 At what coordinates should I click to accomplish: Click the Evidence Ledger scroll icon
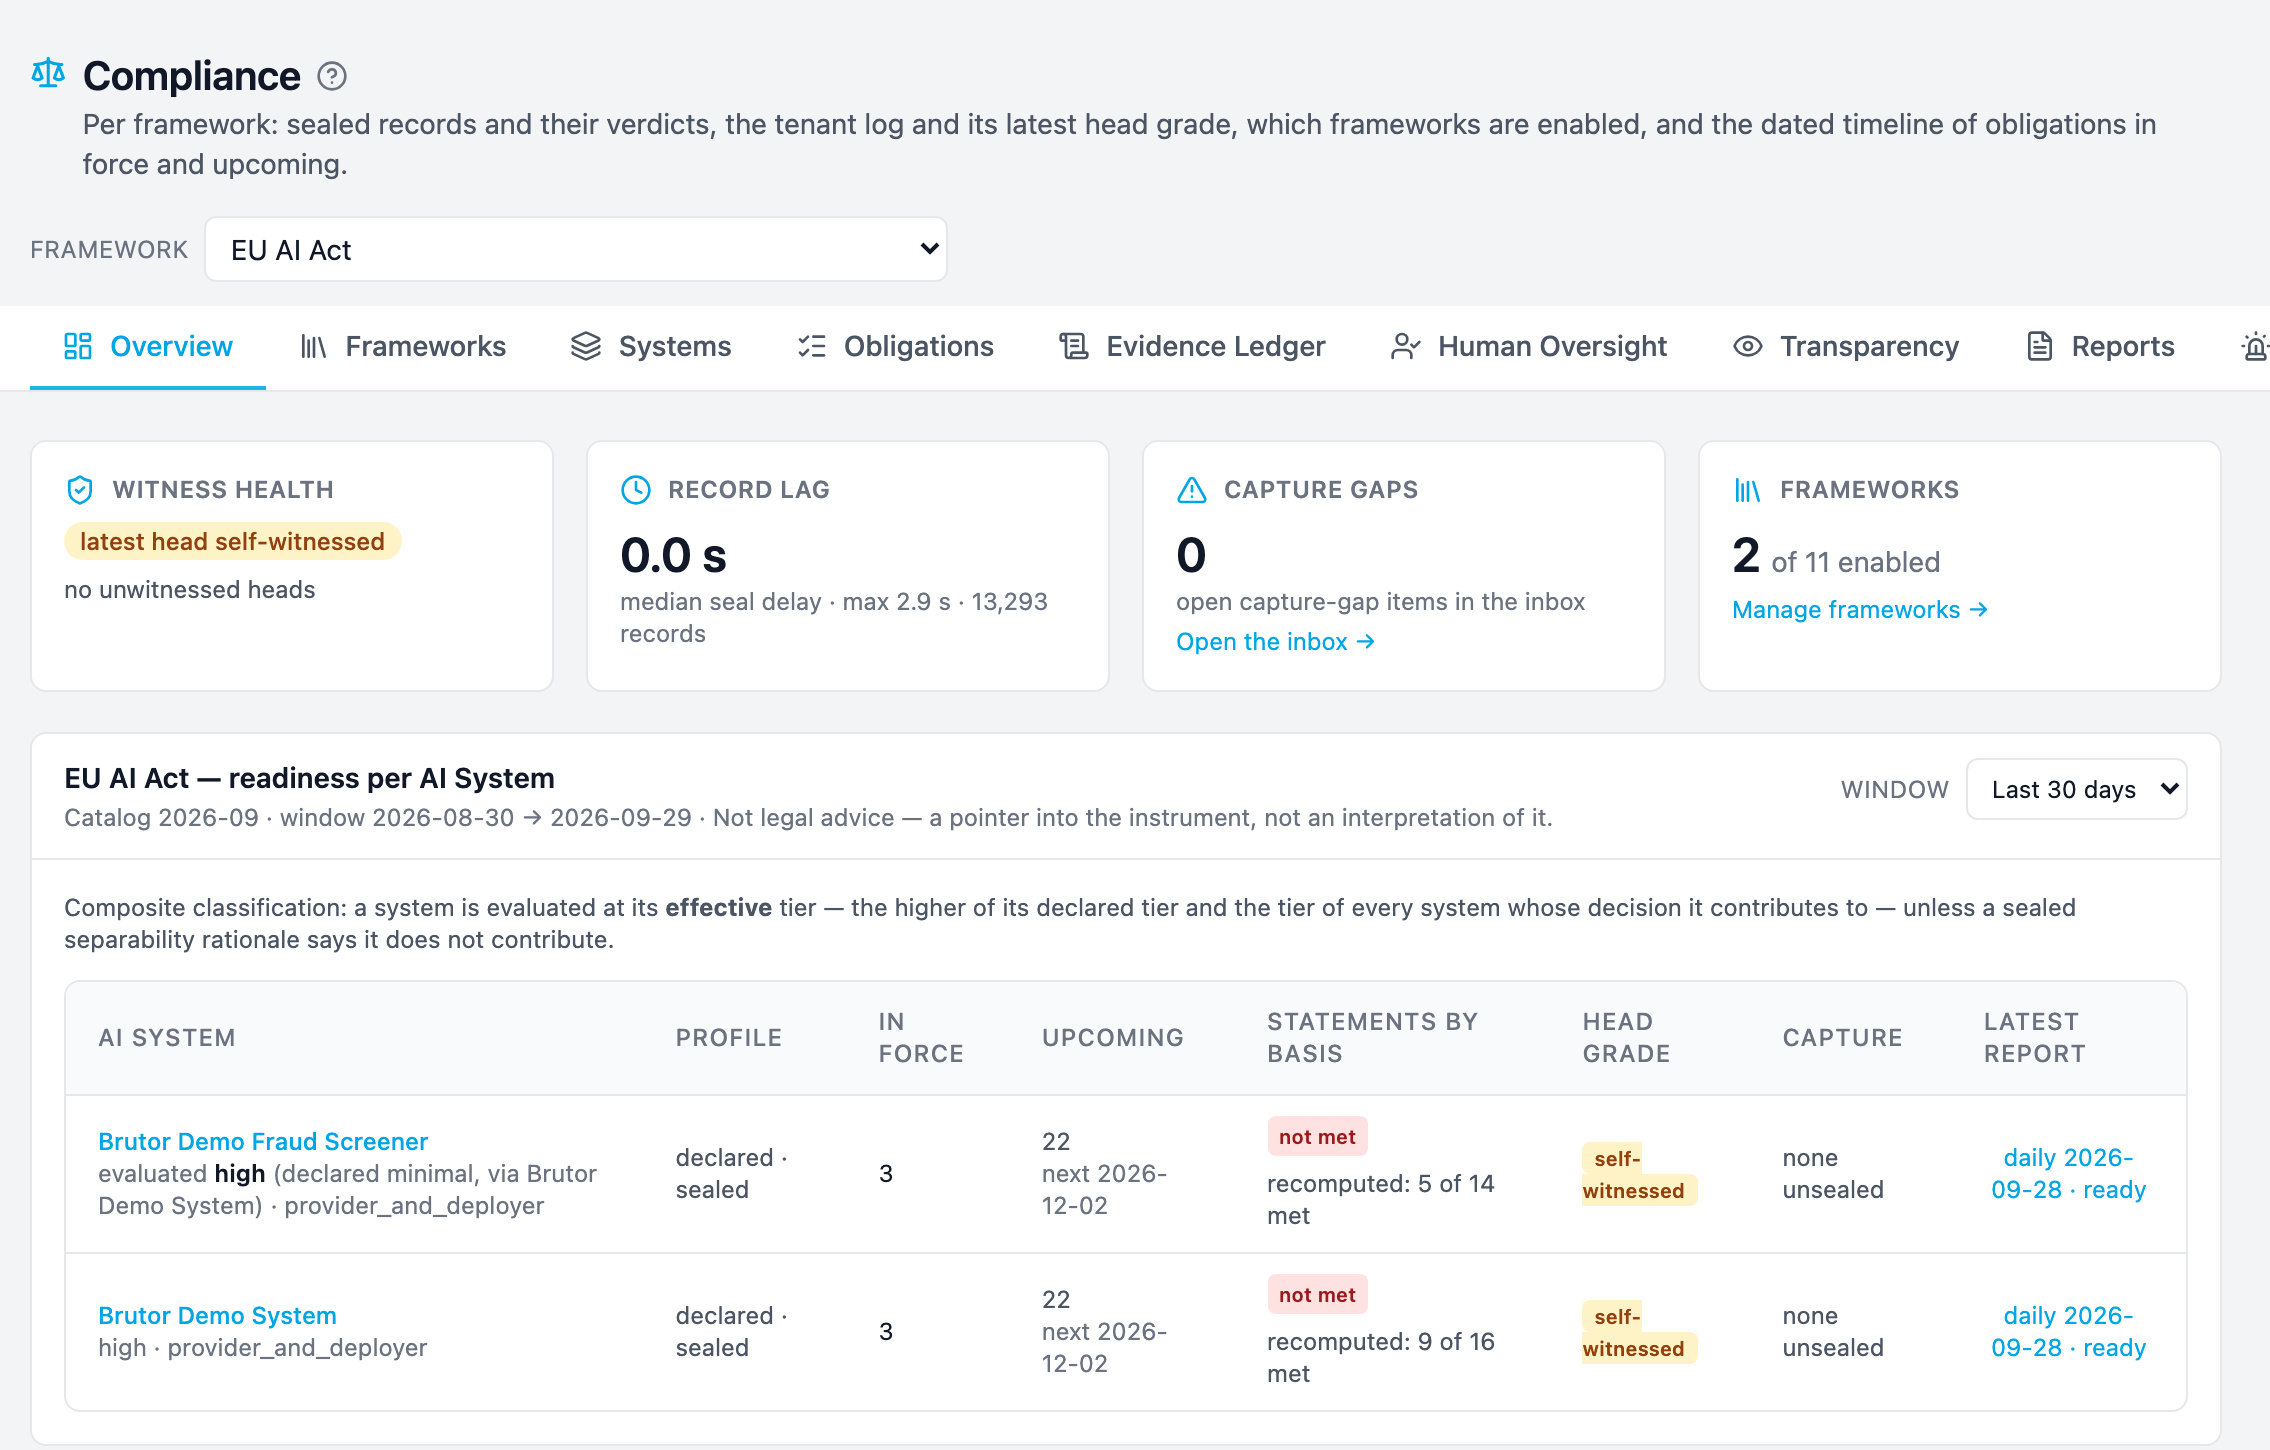click(x=1074, y=346)
